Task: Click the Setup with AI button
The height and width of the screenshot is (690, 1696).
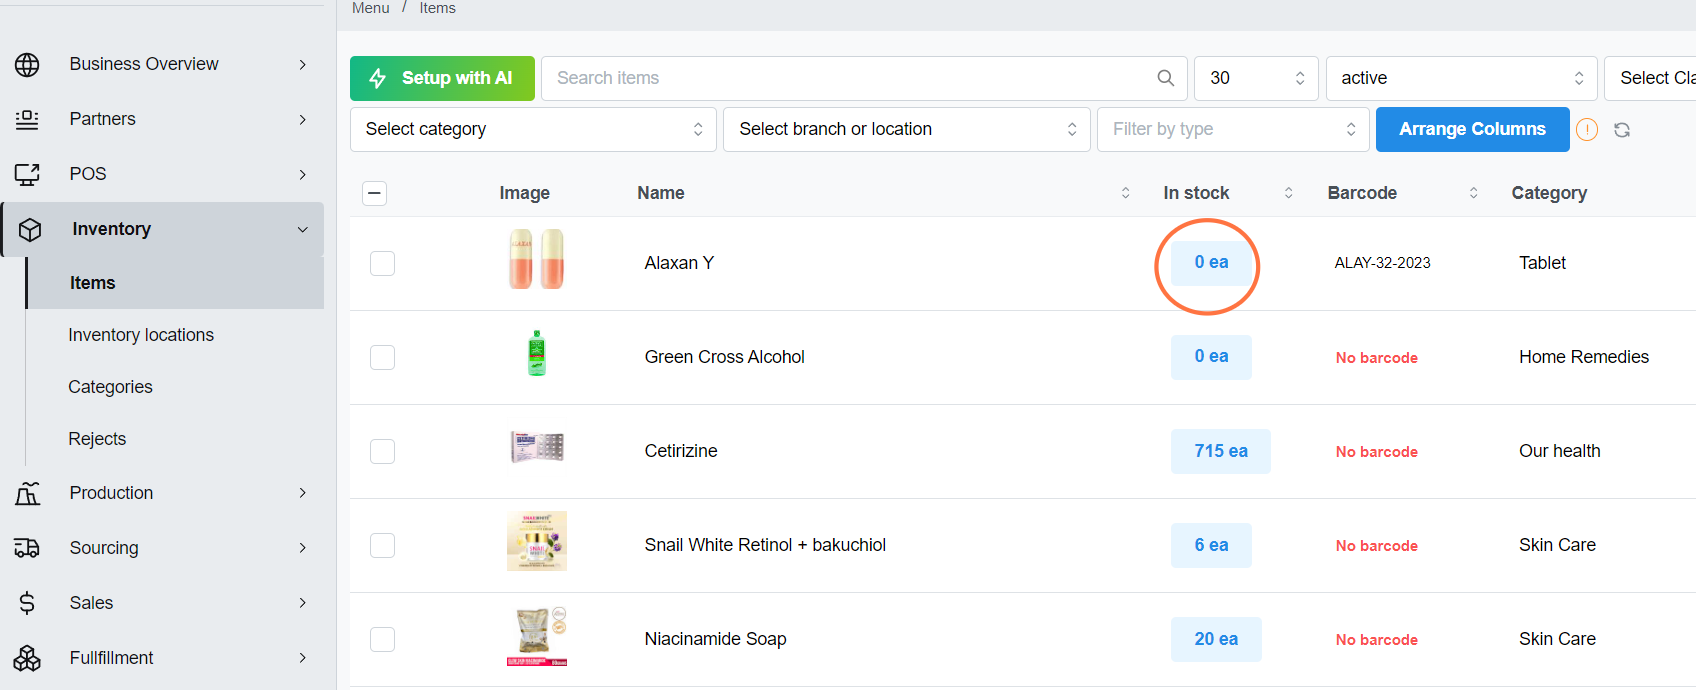Action: click(x=442, y=78)
